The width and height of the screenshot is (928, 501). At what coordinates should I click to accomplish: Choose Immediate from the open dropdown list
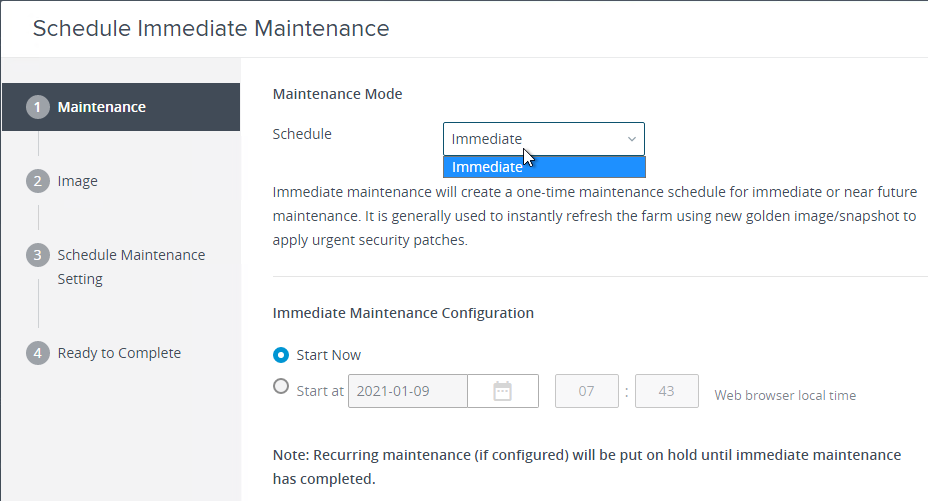click(544, 167)
